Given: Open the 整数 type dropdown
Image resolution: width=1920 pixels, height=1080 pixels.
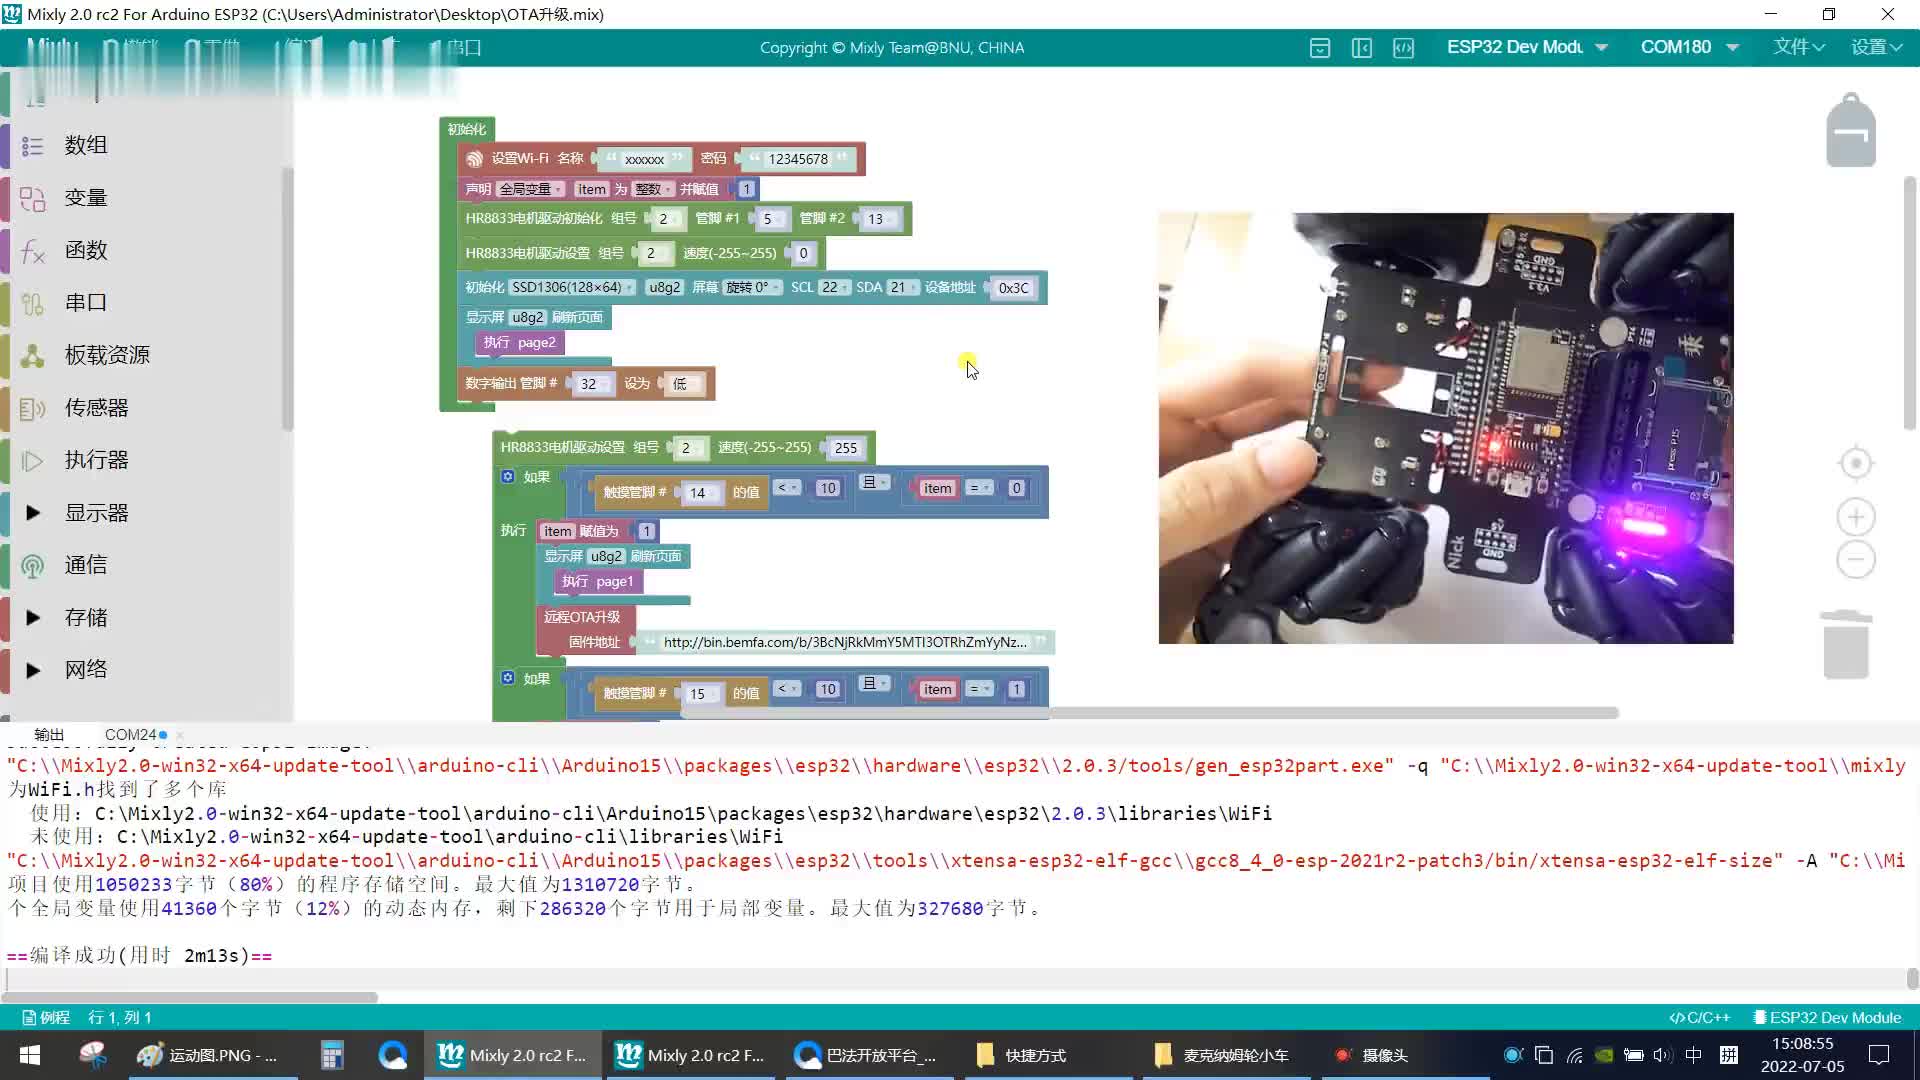Looking at the screenshot, I should pyautogui.click(x=653, y=189).
